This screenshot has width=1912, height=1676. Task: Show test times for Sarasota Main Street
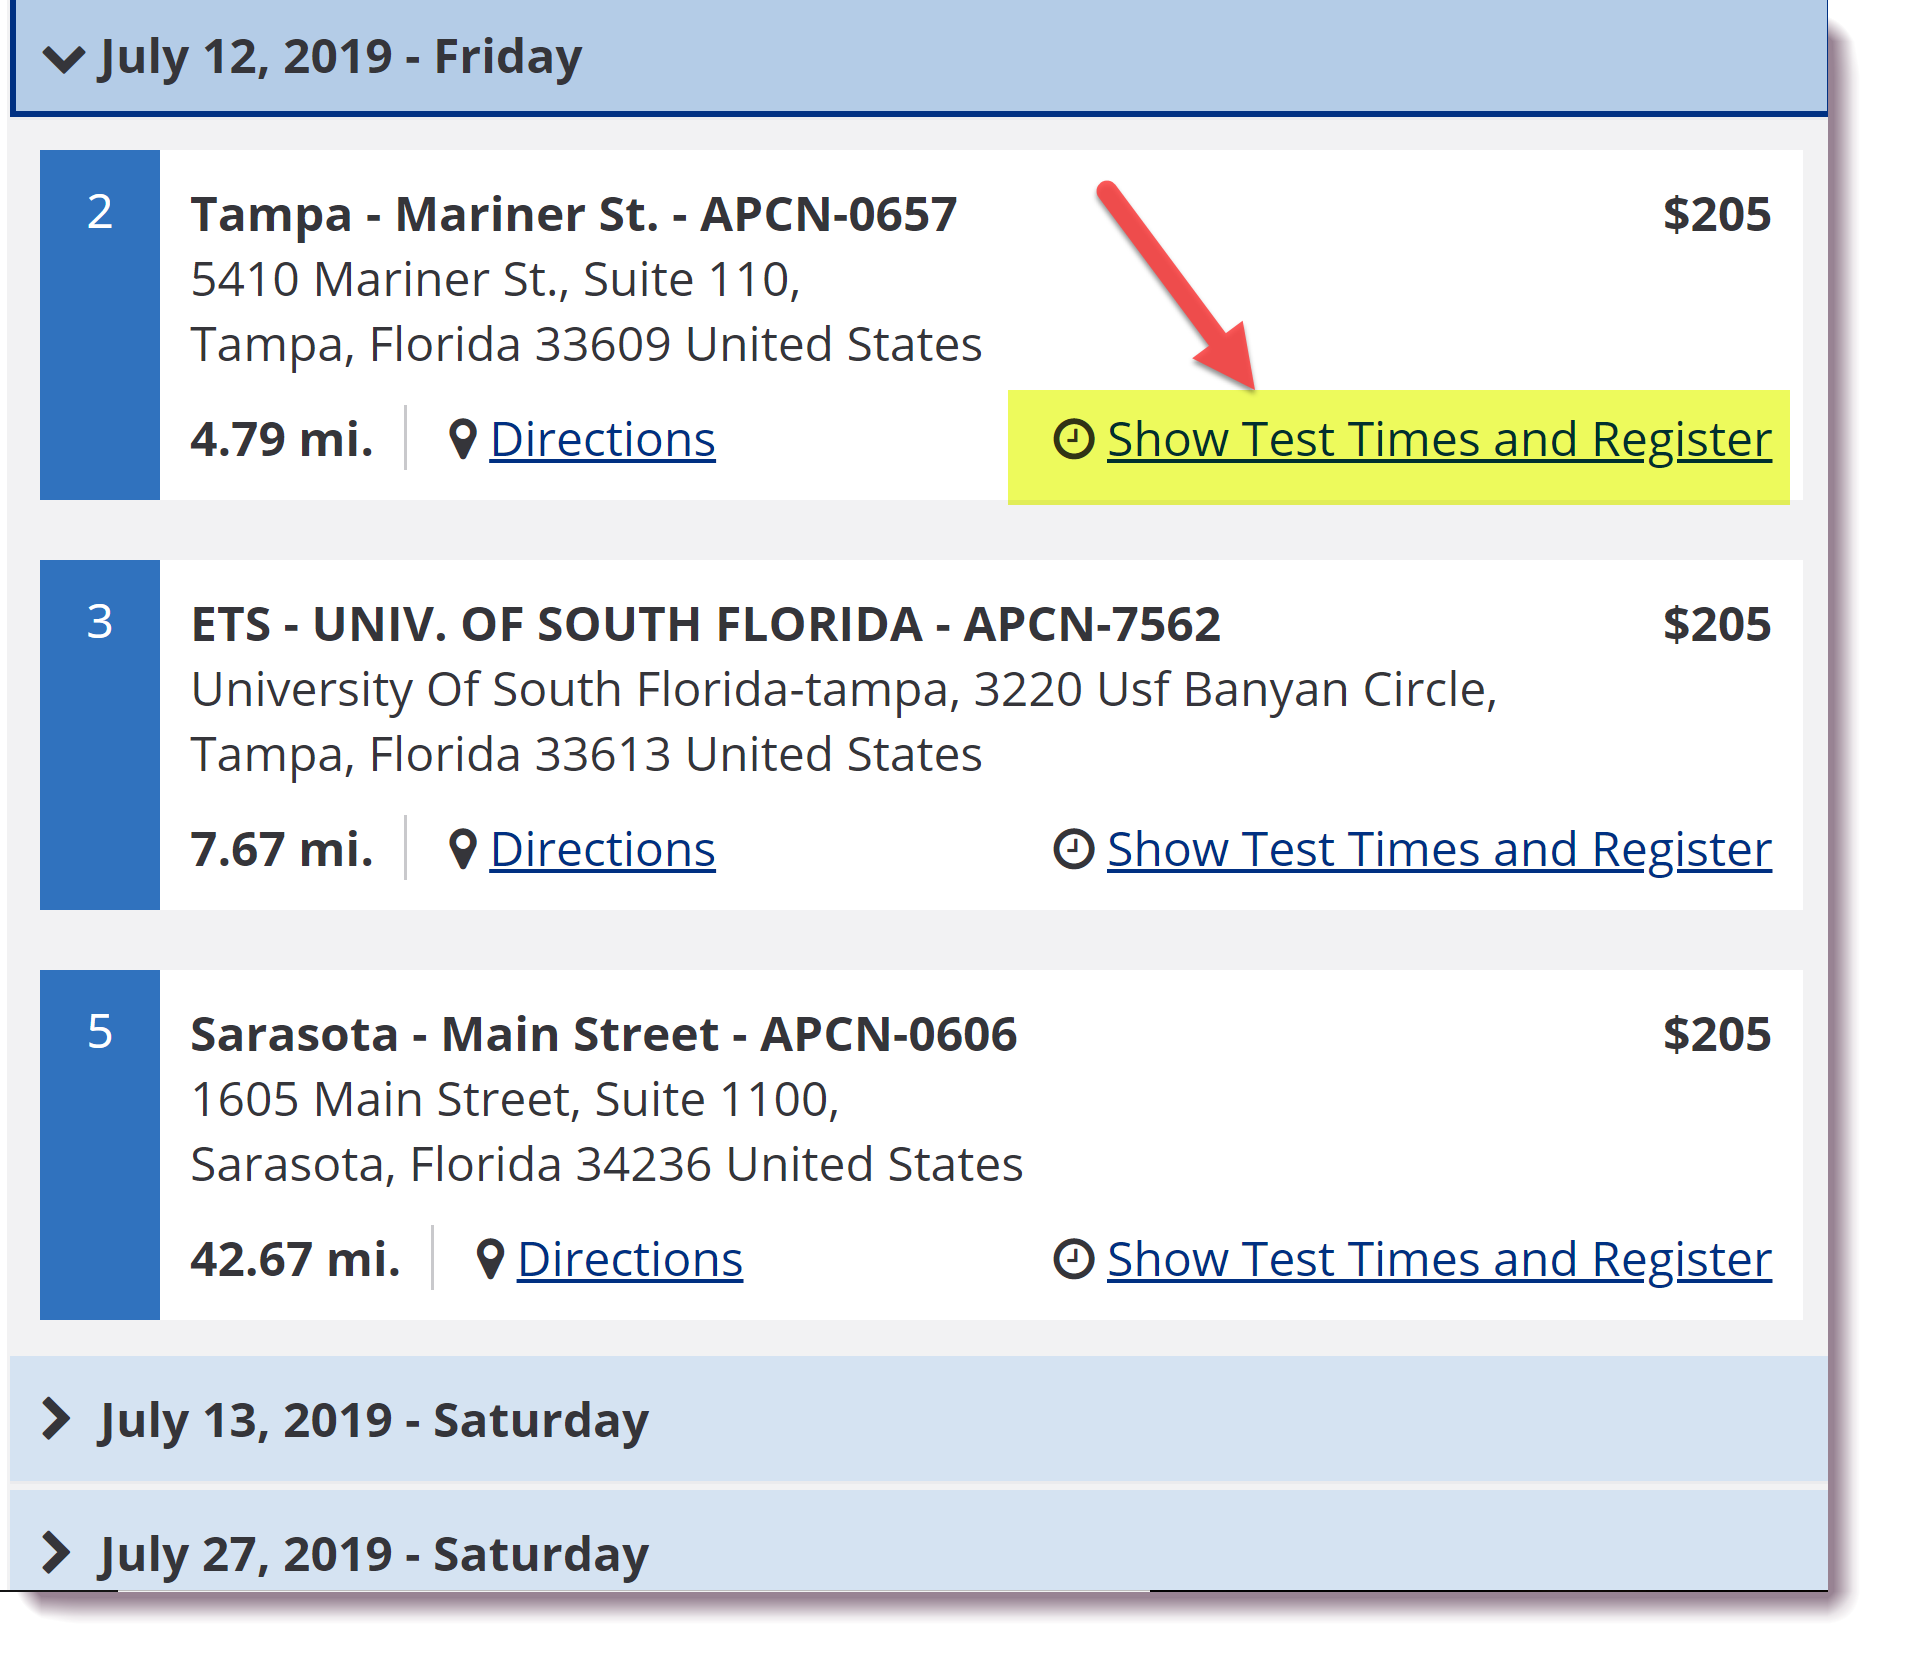point(1439,1260)
